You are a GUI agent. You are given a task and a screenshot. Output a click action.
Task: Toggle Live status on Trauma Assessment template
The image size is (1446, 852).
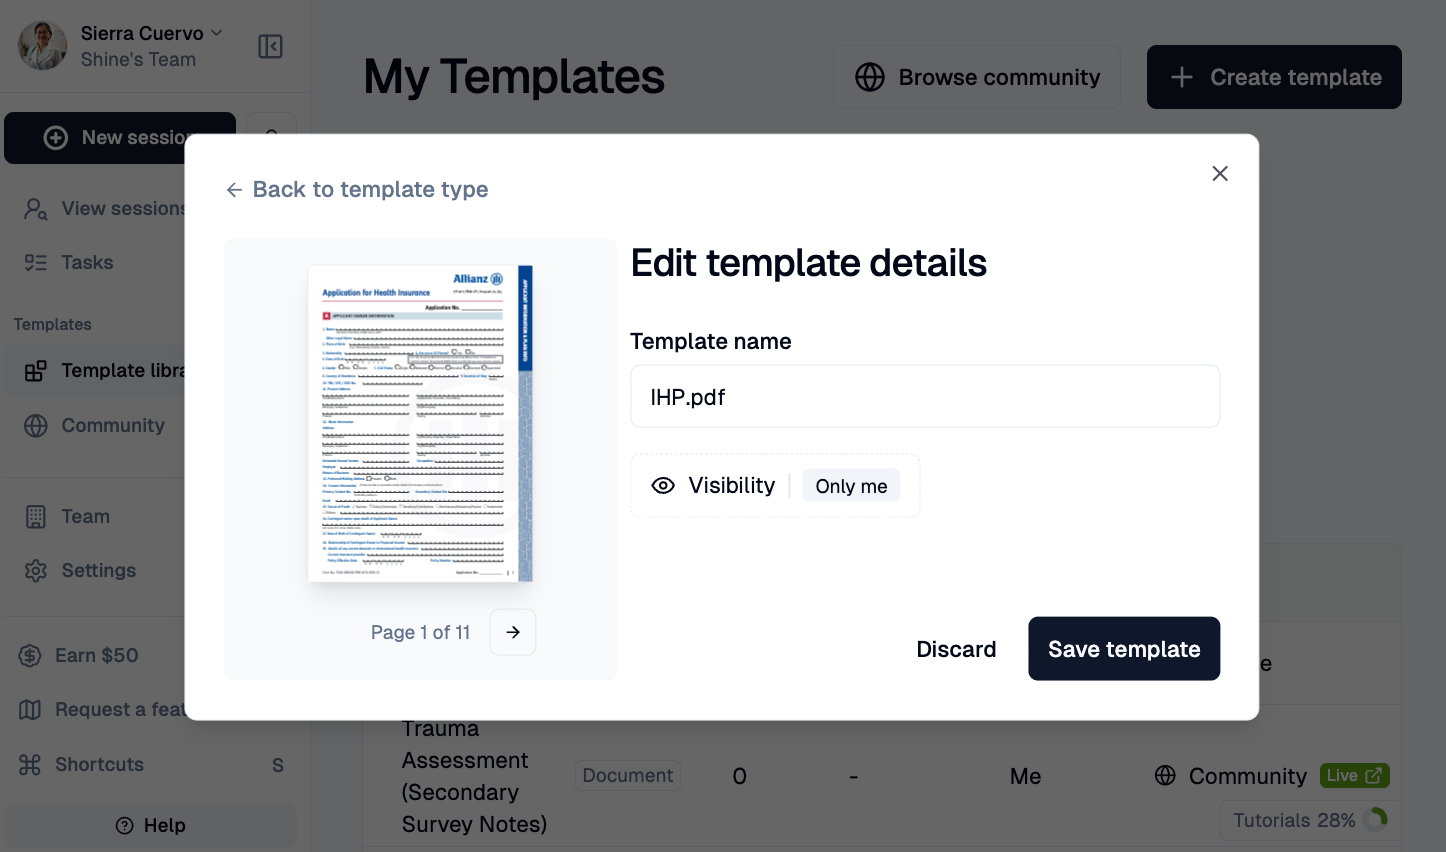click(1354, 775)
